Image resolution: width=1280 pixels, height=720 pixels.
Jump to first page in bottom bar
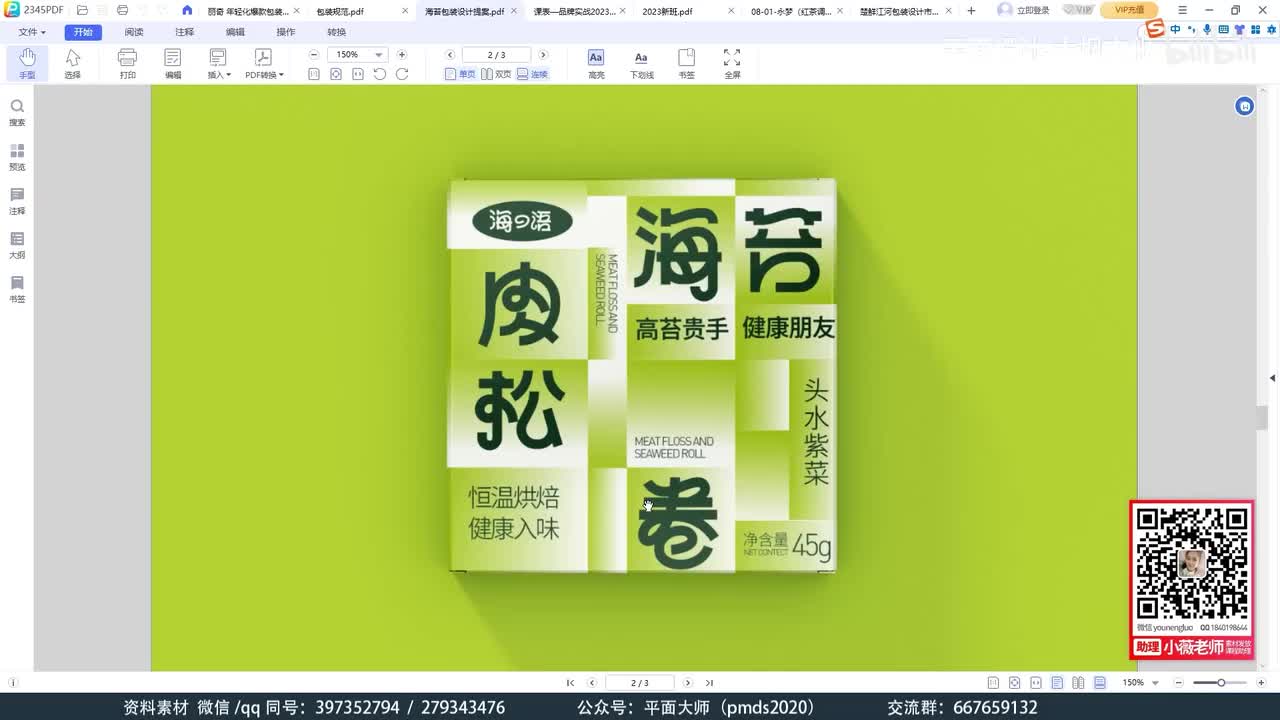[570, 683]
